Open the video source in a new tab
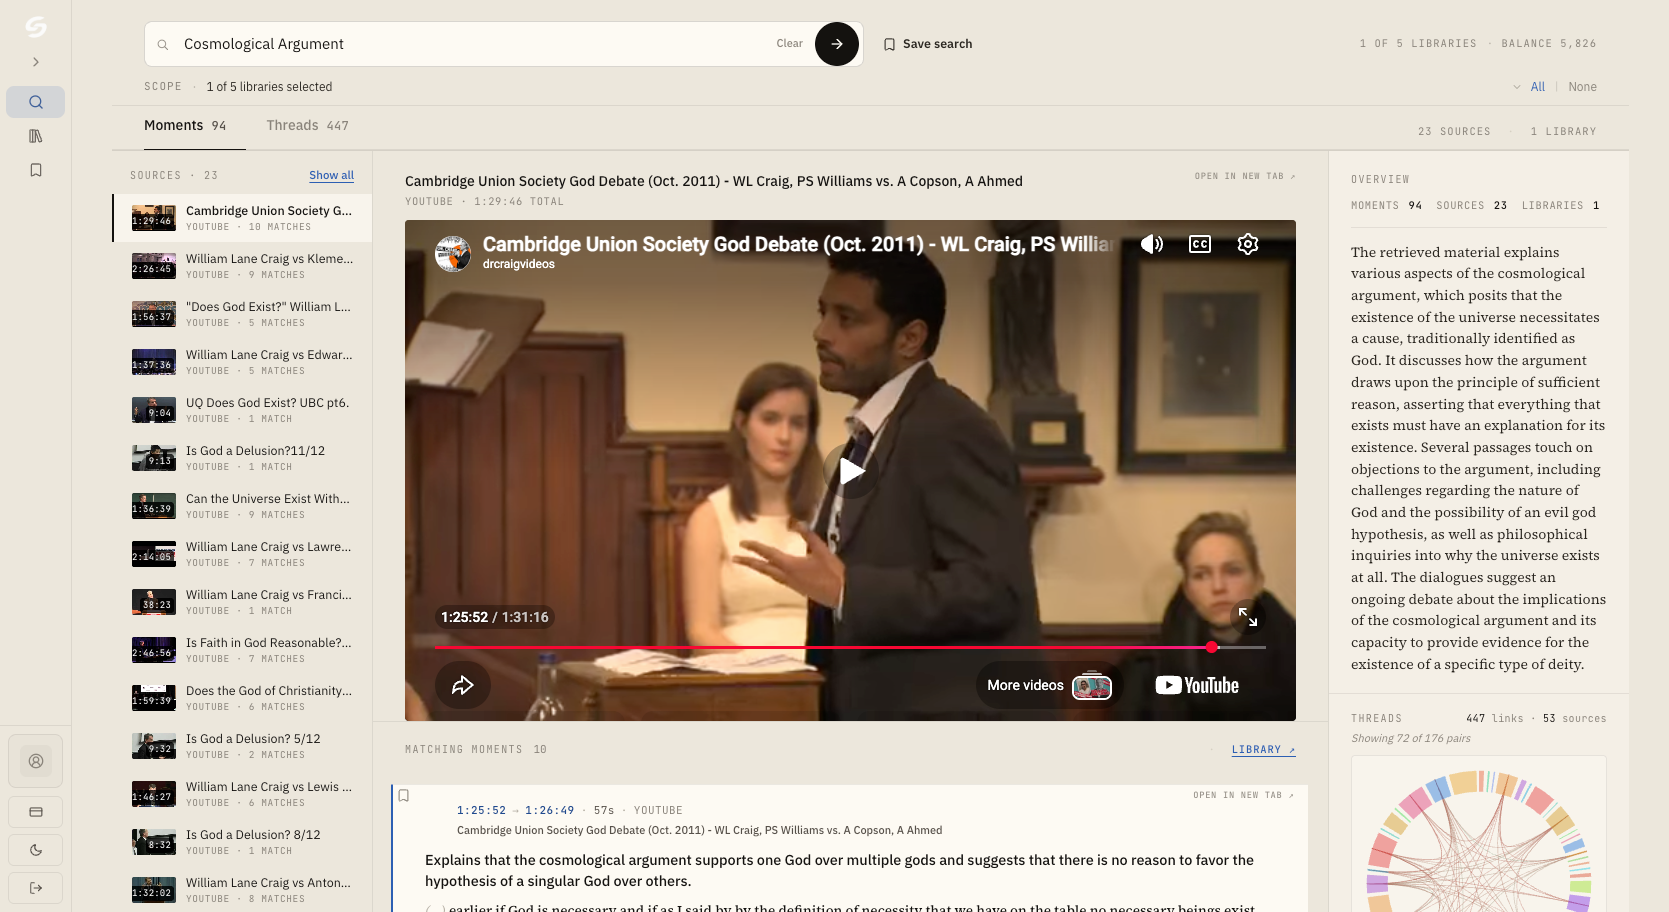 1245,176
